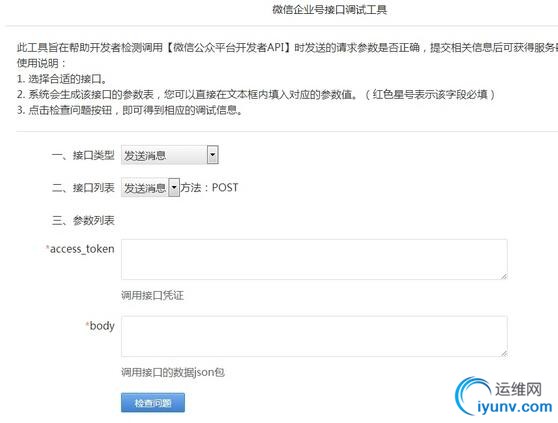Grab the body textarea resize handle
558x423 pixels.
504,353
